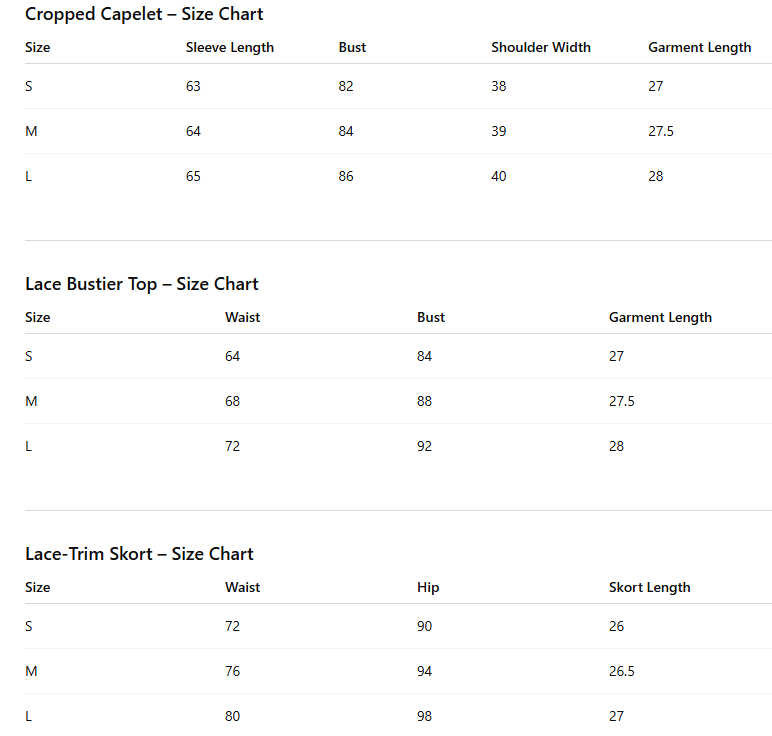Select the Hip column header
The image size is (772, 736).
[x=428, y=587]
